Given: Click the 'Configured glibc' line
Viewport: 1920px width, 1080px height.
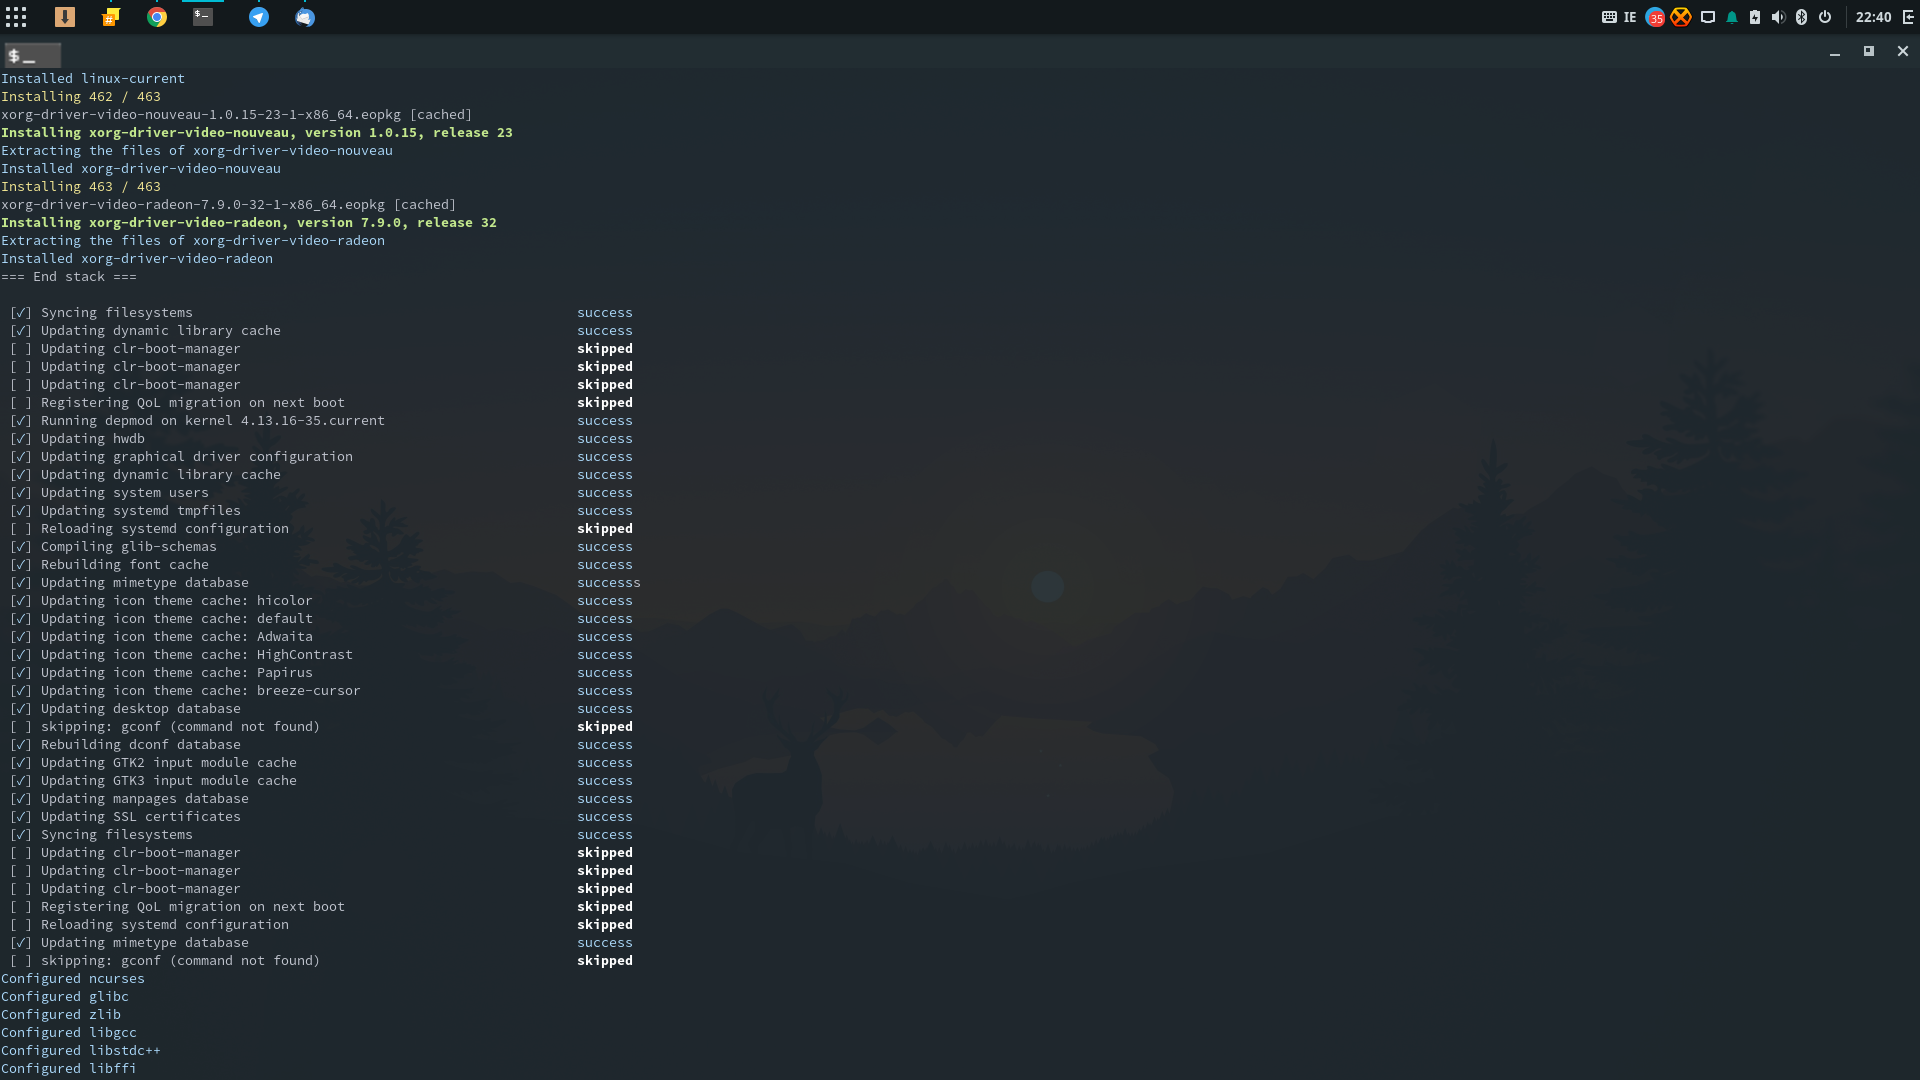Looking at the screenshot, I should (65, 996).
